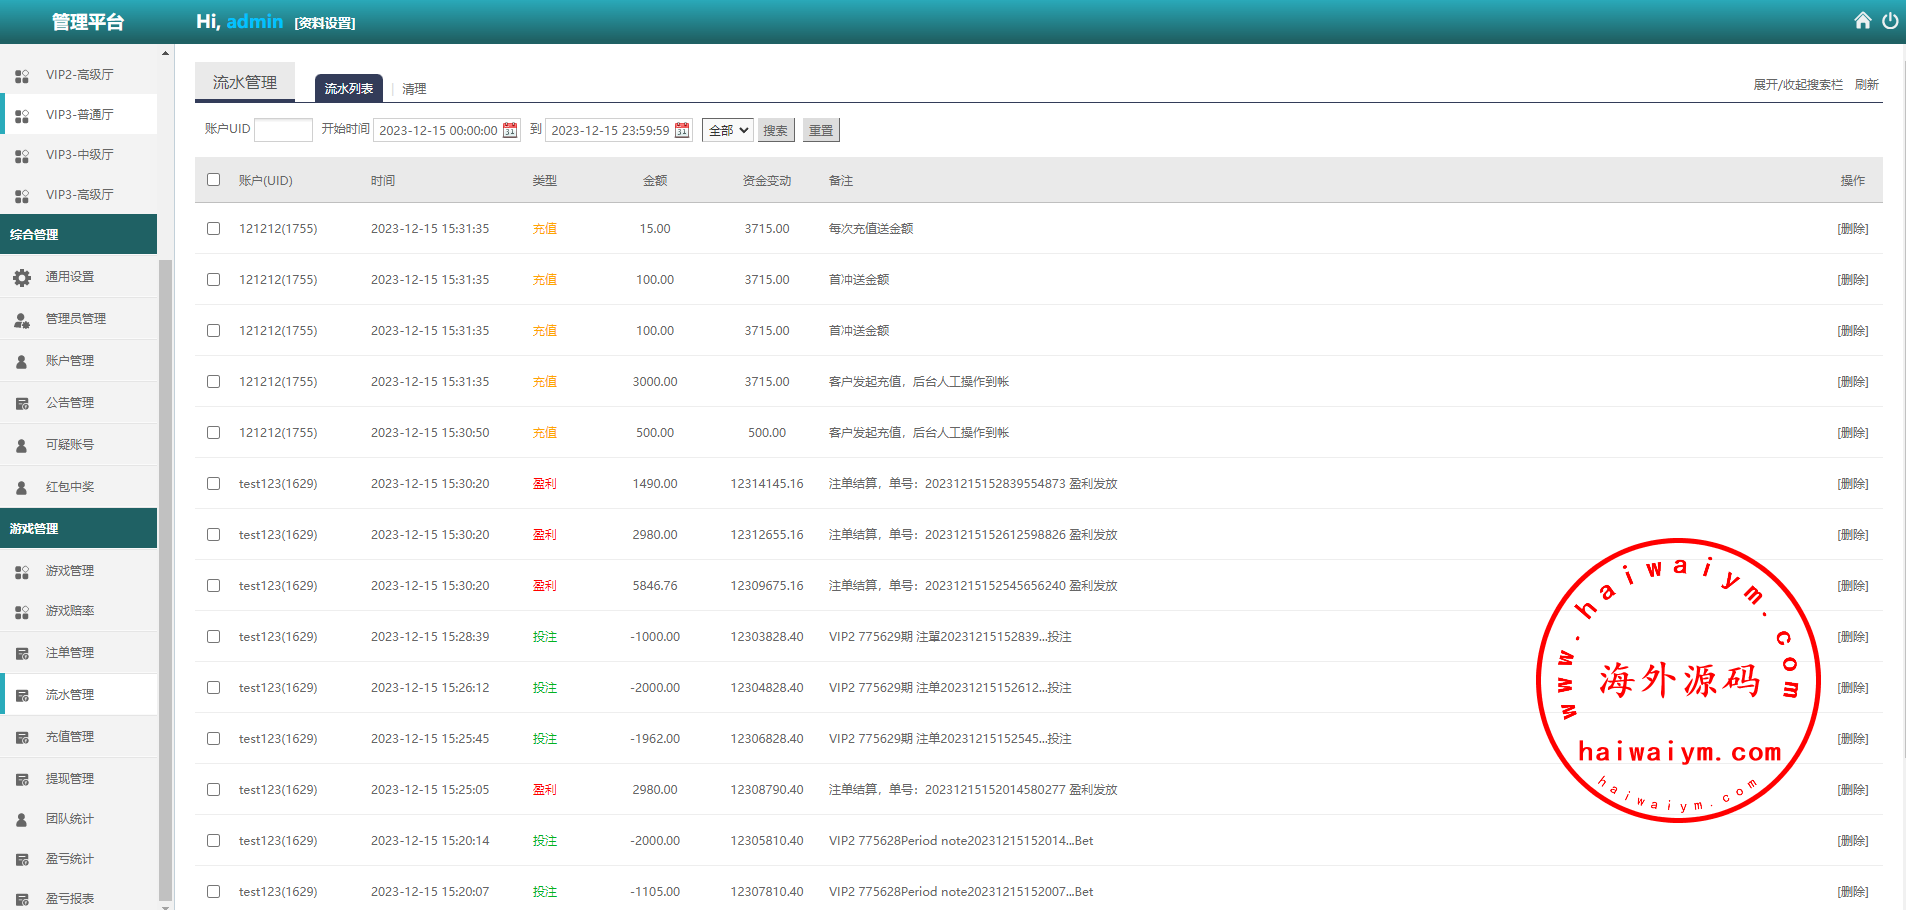
Task: Toggle the select-all checkbox in table header
Action: click(x=213, y=180)
